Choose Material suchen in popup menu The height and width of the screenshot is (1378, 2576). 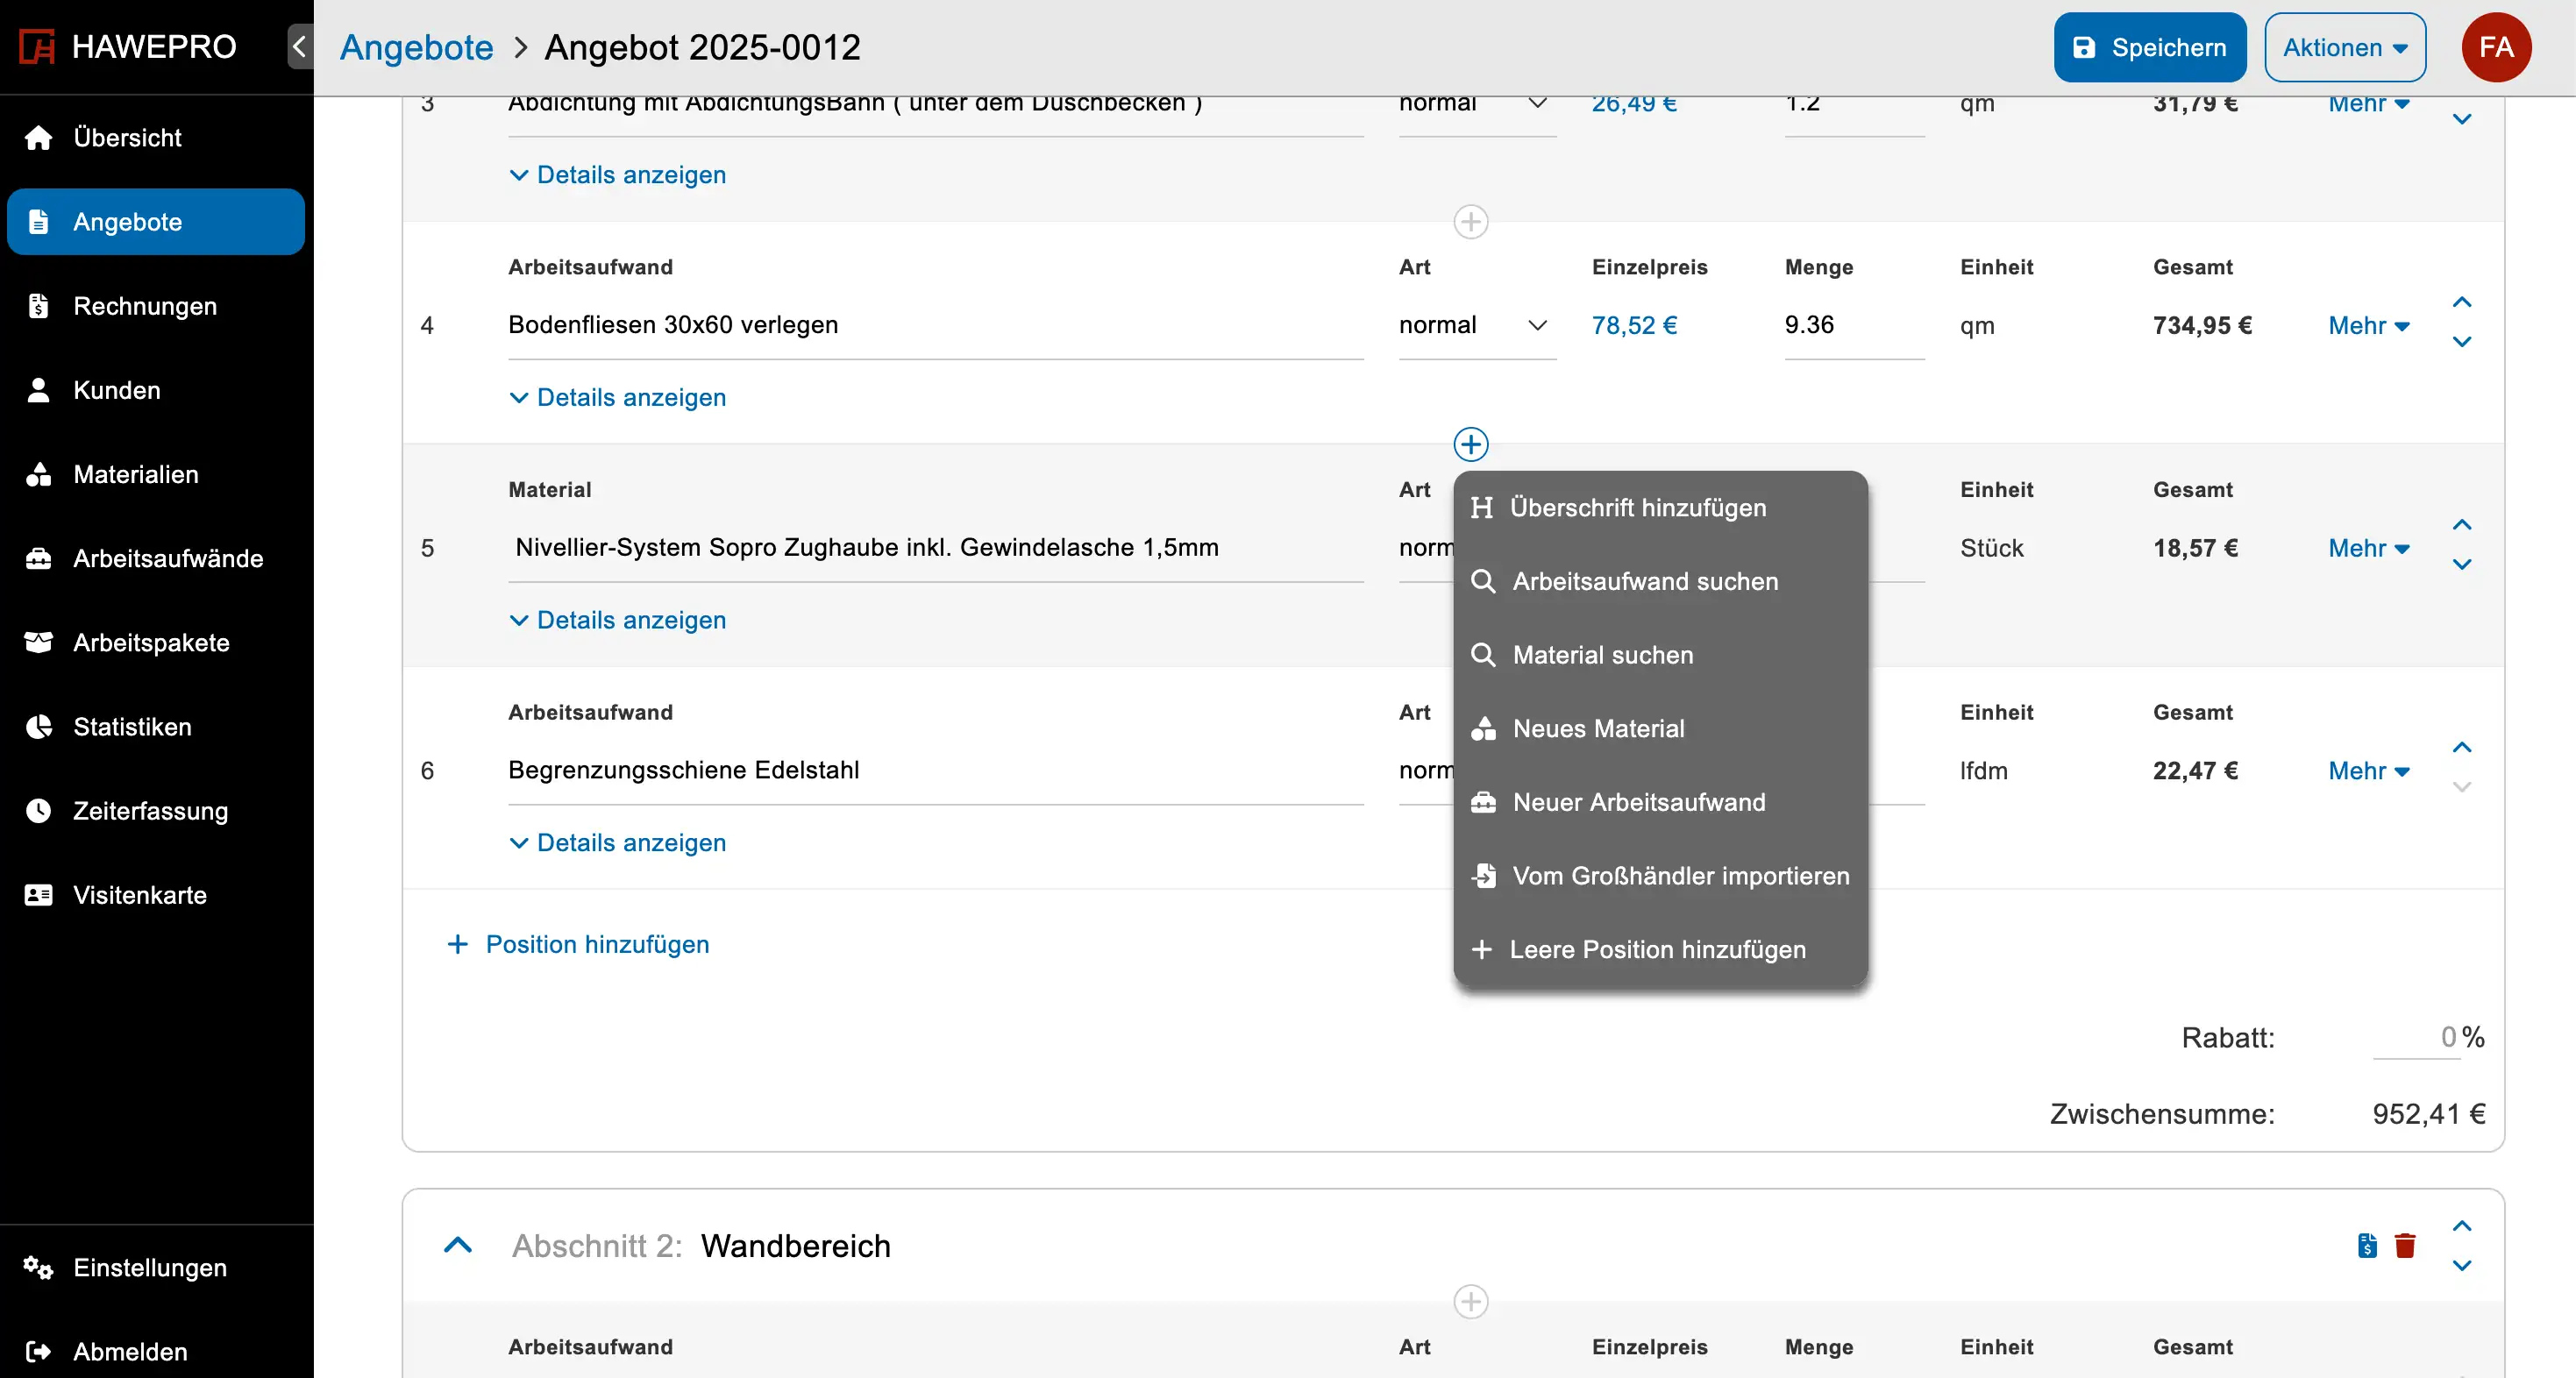point(1660,656)
